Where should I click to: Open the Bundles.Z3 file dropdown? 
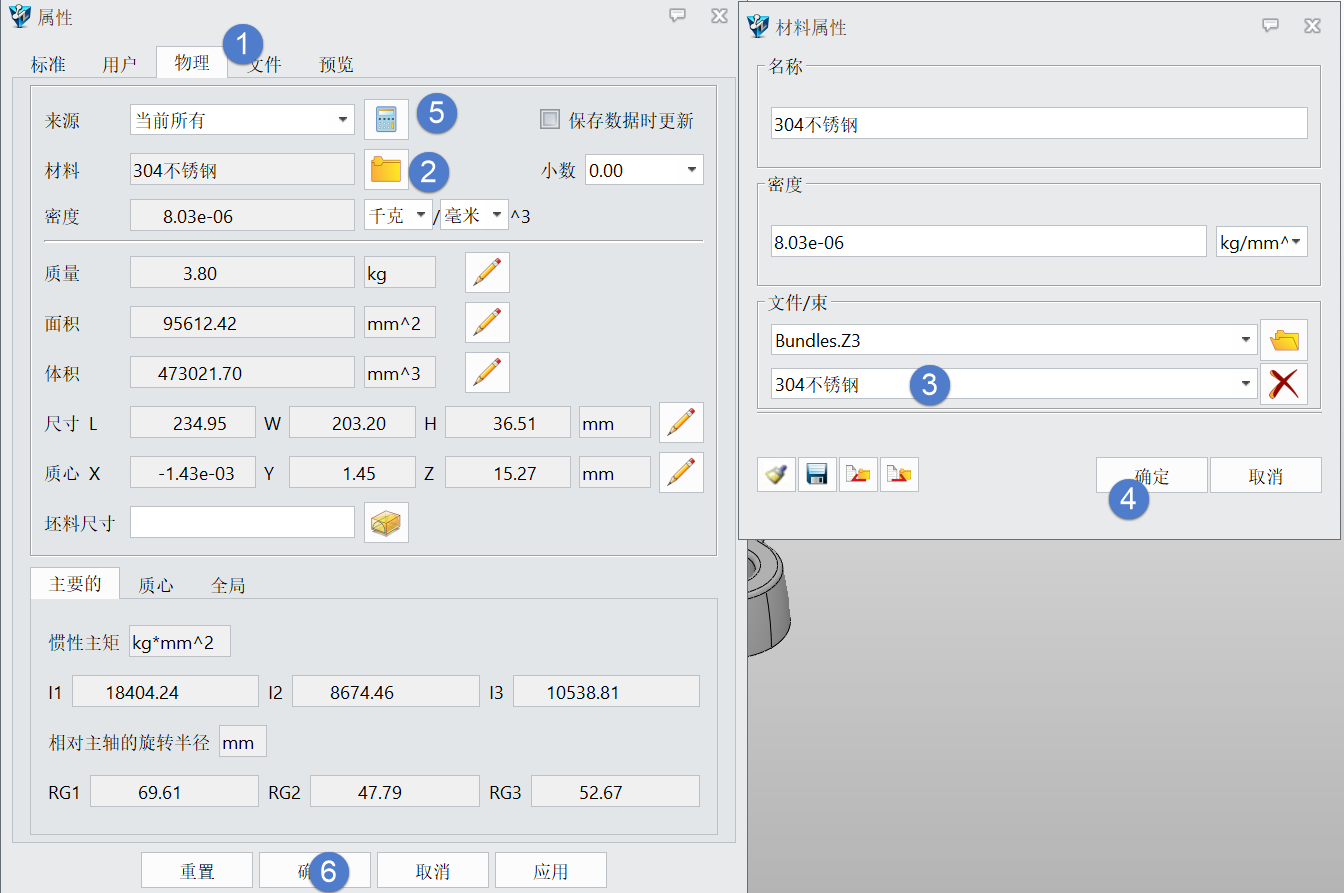pyautogui.click(x=1014, y=340)
